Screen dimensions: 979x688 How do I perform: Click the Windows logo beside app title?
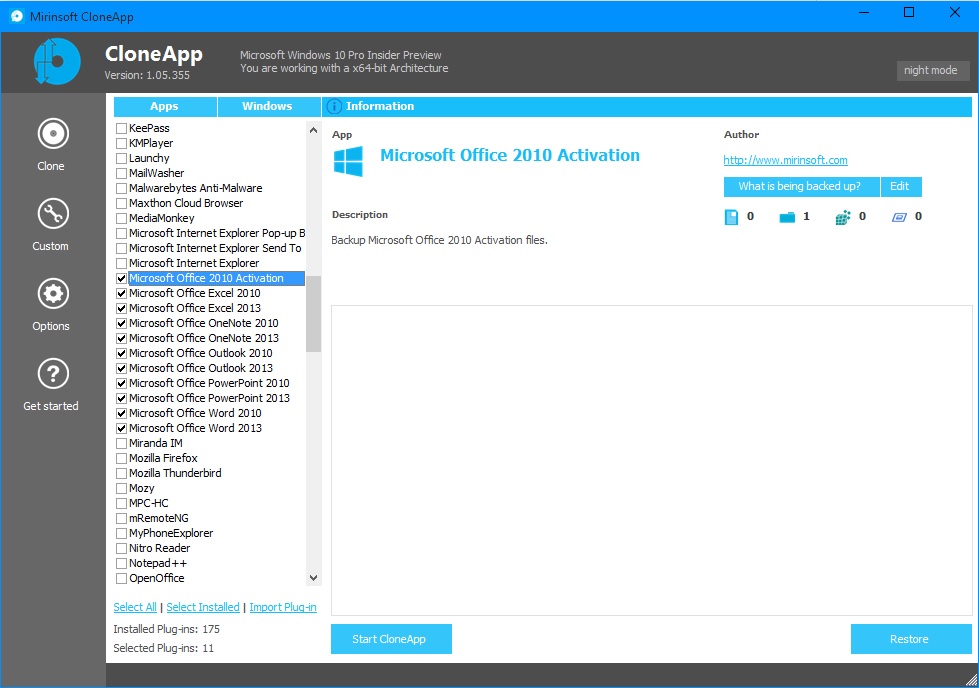[x=348, y=161]
